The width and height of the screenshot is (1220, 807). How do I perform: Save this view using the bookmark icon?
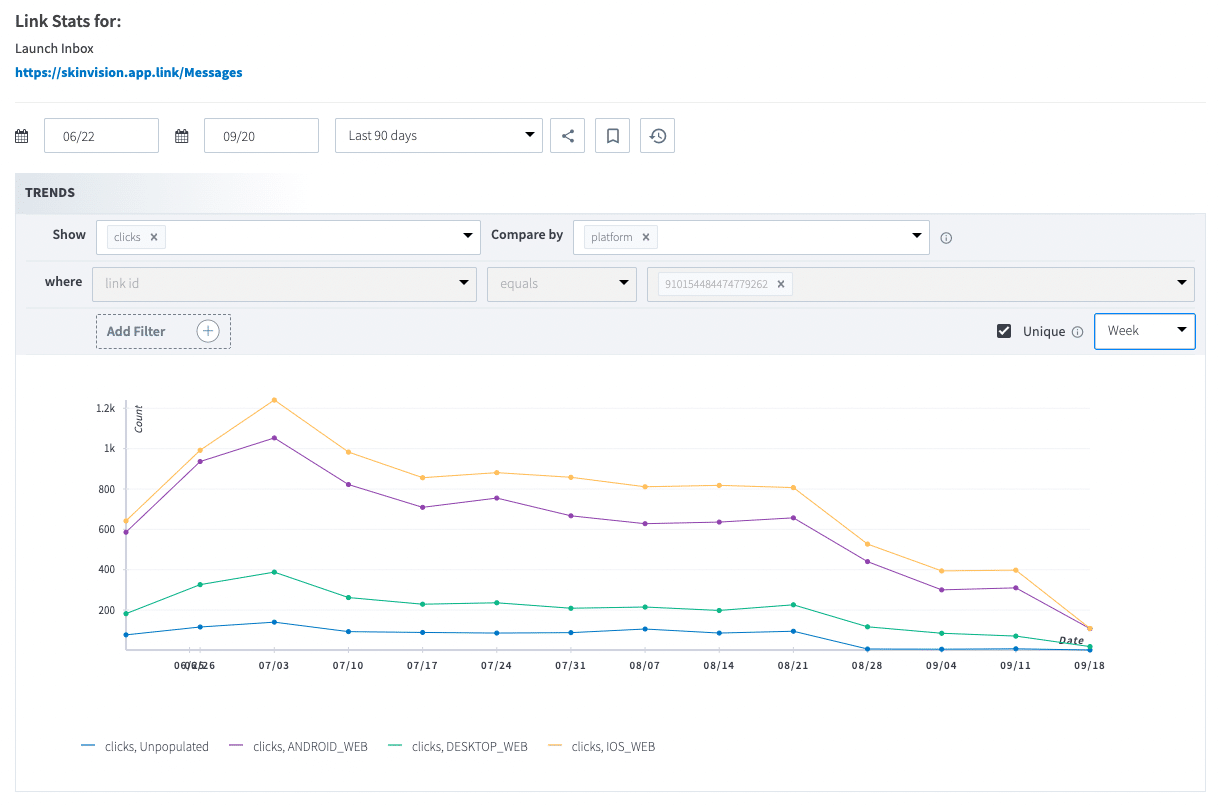[612, 135]
